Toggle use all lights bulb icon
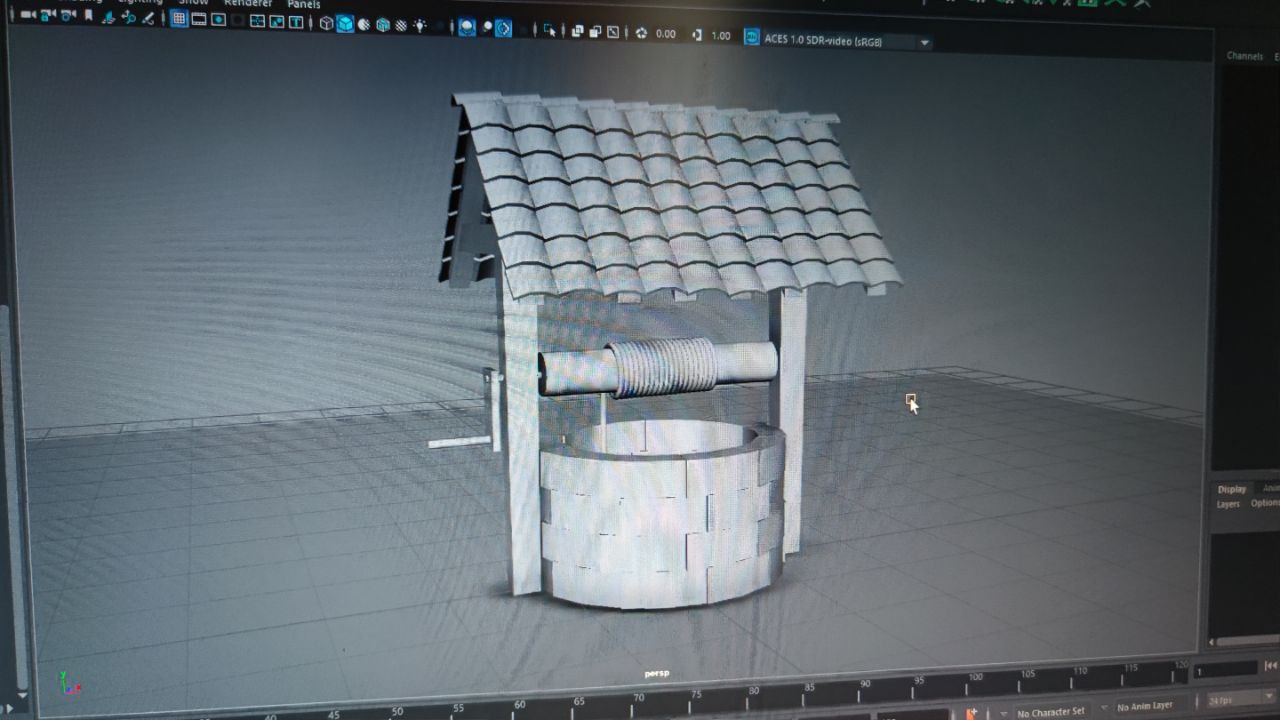The height and width of the screenshot is (720, 1280). click(x=420, y=25)
